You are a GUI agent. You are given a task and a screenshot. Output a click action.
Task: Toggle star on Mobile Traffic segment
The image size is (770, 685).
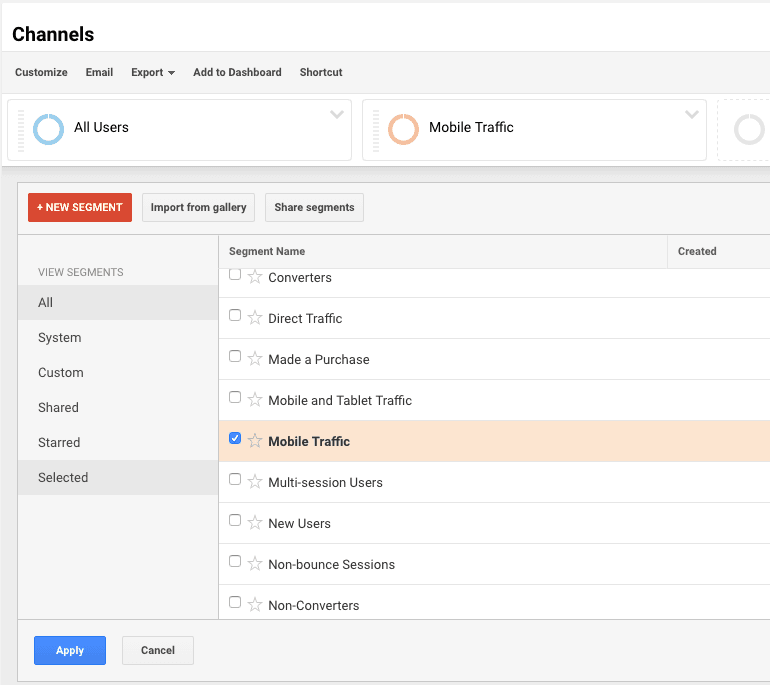(x=255, y=441)
